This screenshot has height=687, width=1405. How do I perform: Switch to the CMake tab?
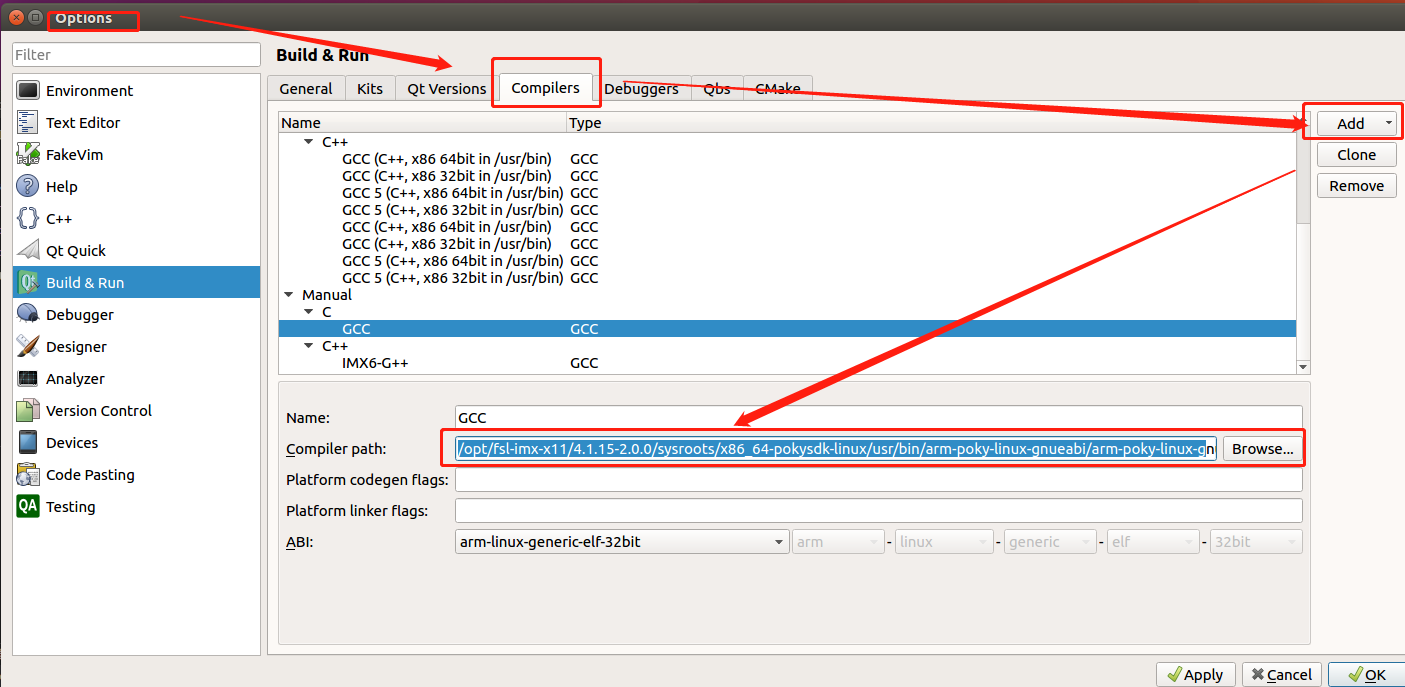778,88
